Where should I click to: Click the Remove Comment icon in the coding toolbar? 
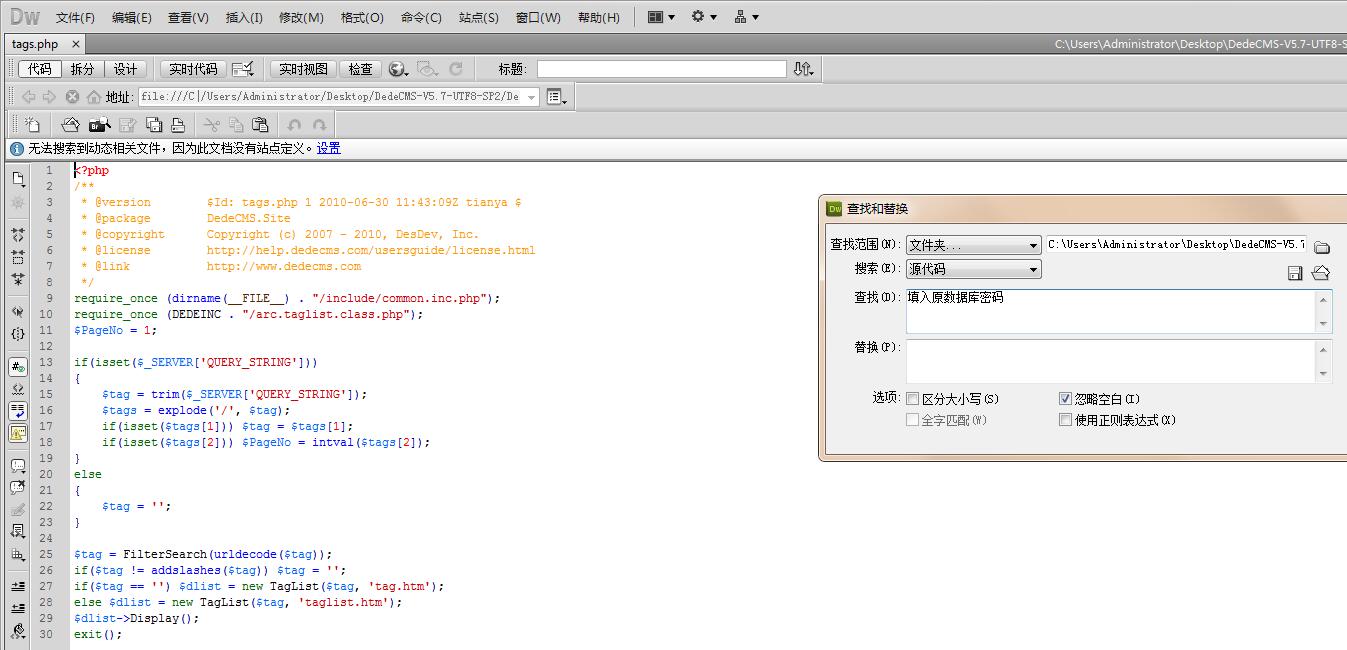click(18, 488)
